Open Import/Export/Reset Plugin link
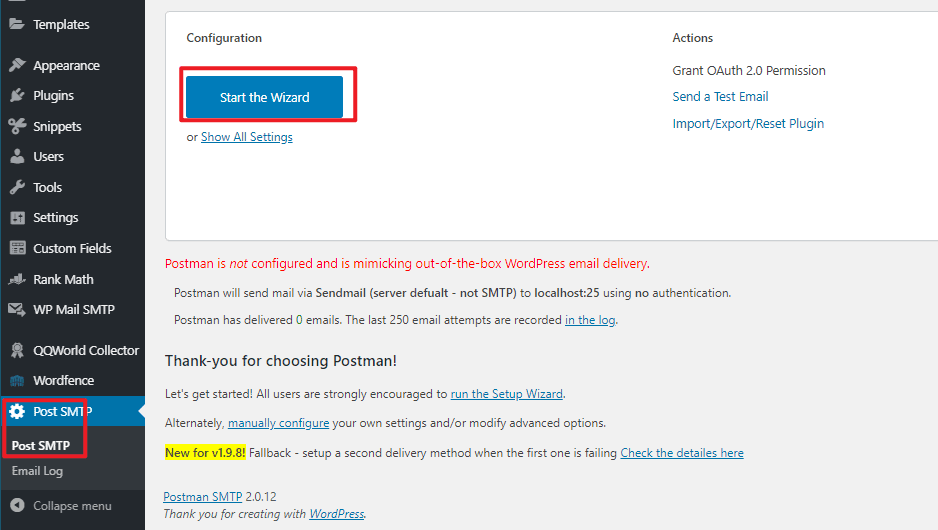Viewport: 938px width, 530px height. pyautogui.click(x=748, y=124)
